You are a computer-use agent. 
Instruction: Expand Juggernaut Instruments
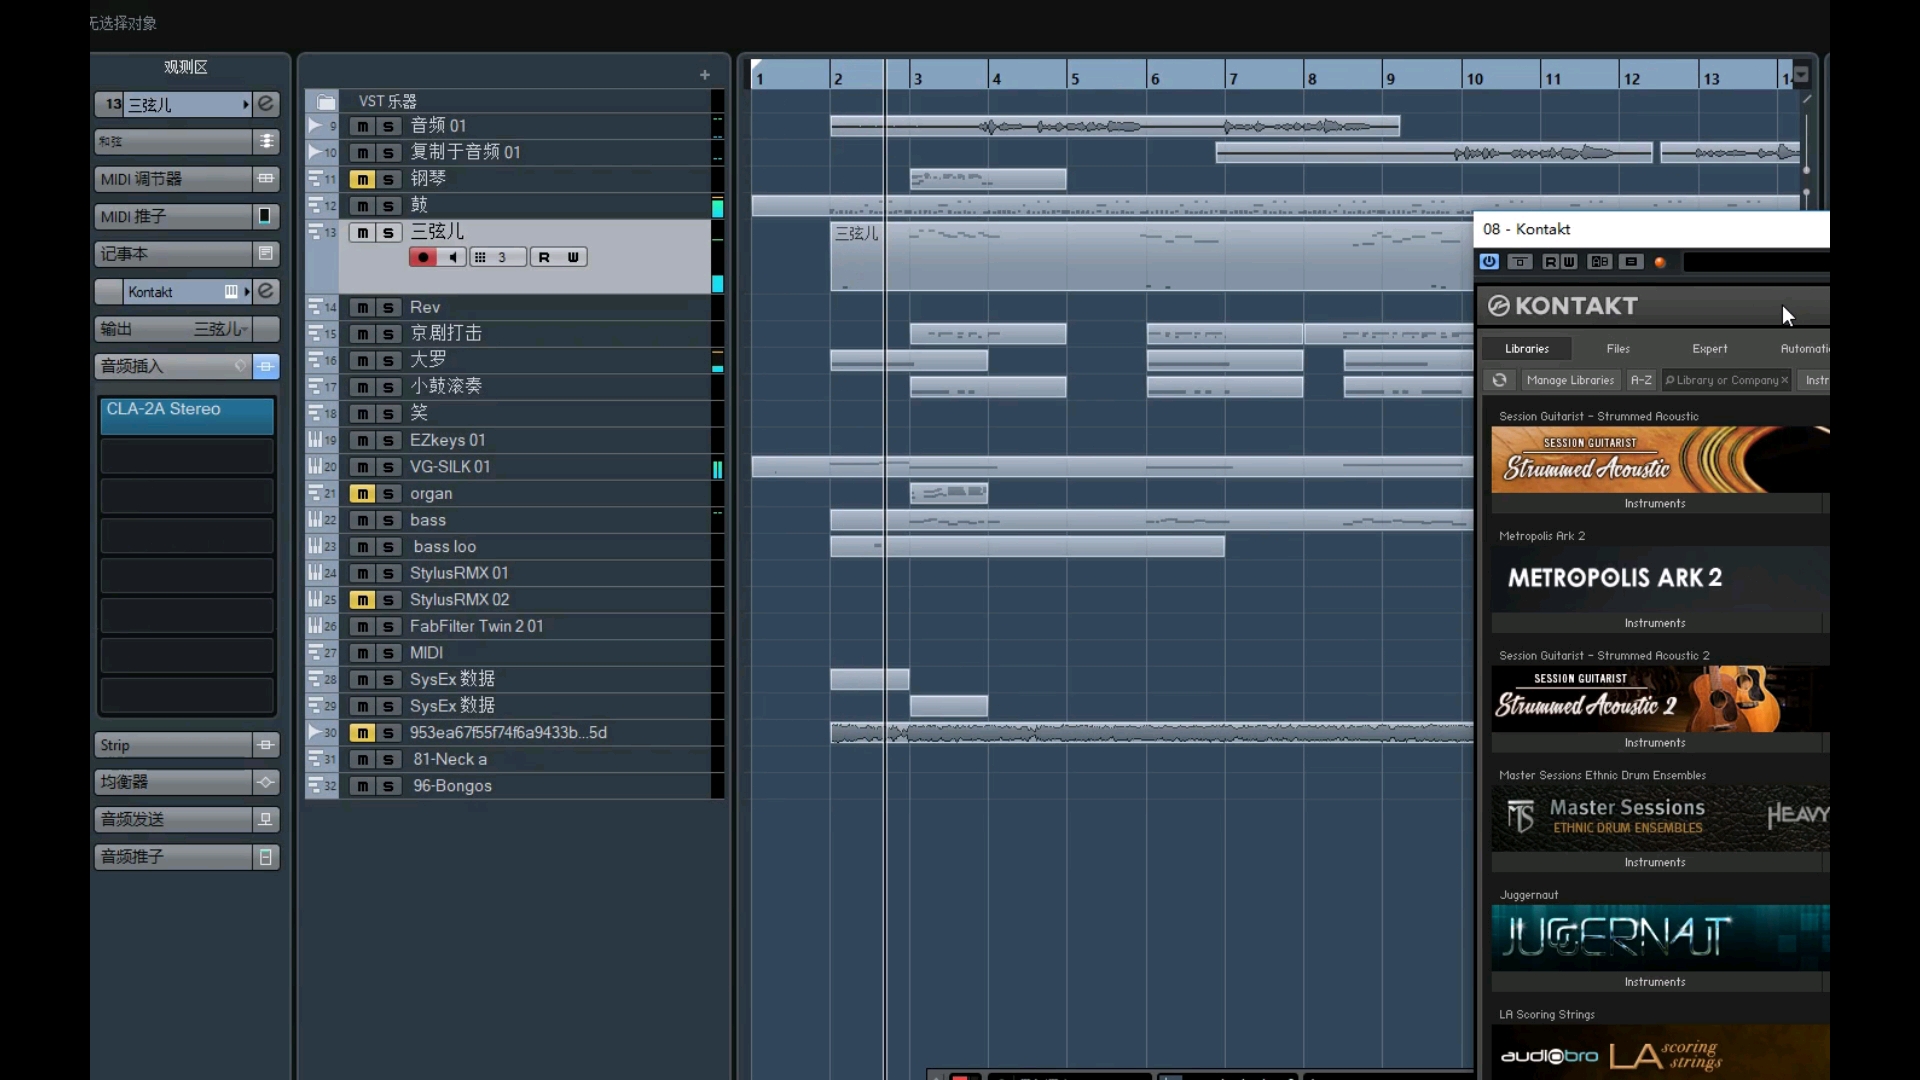pyautogui.click(x=1655, y=982)
